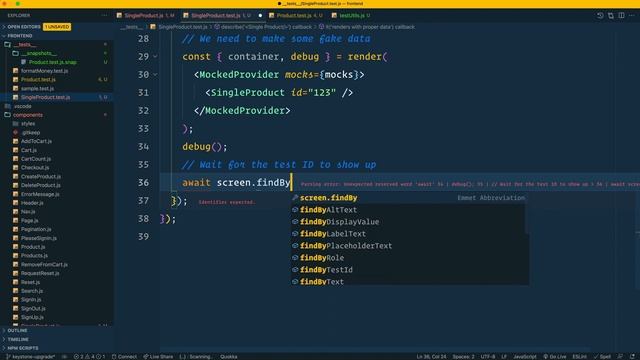Show errors and warnings in status bar

point(89,357)
